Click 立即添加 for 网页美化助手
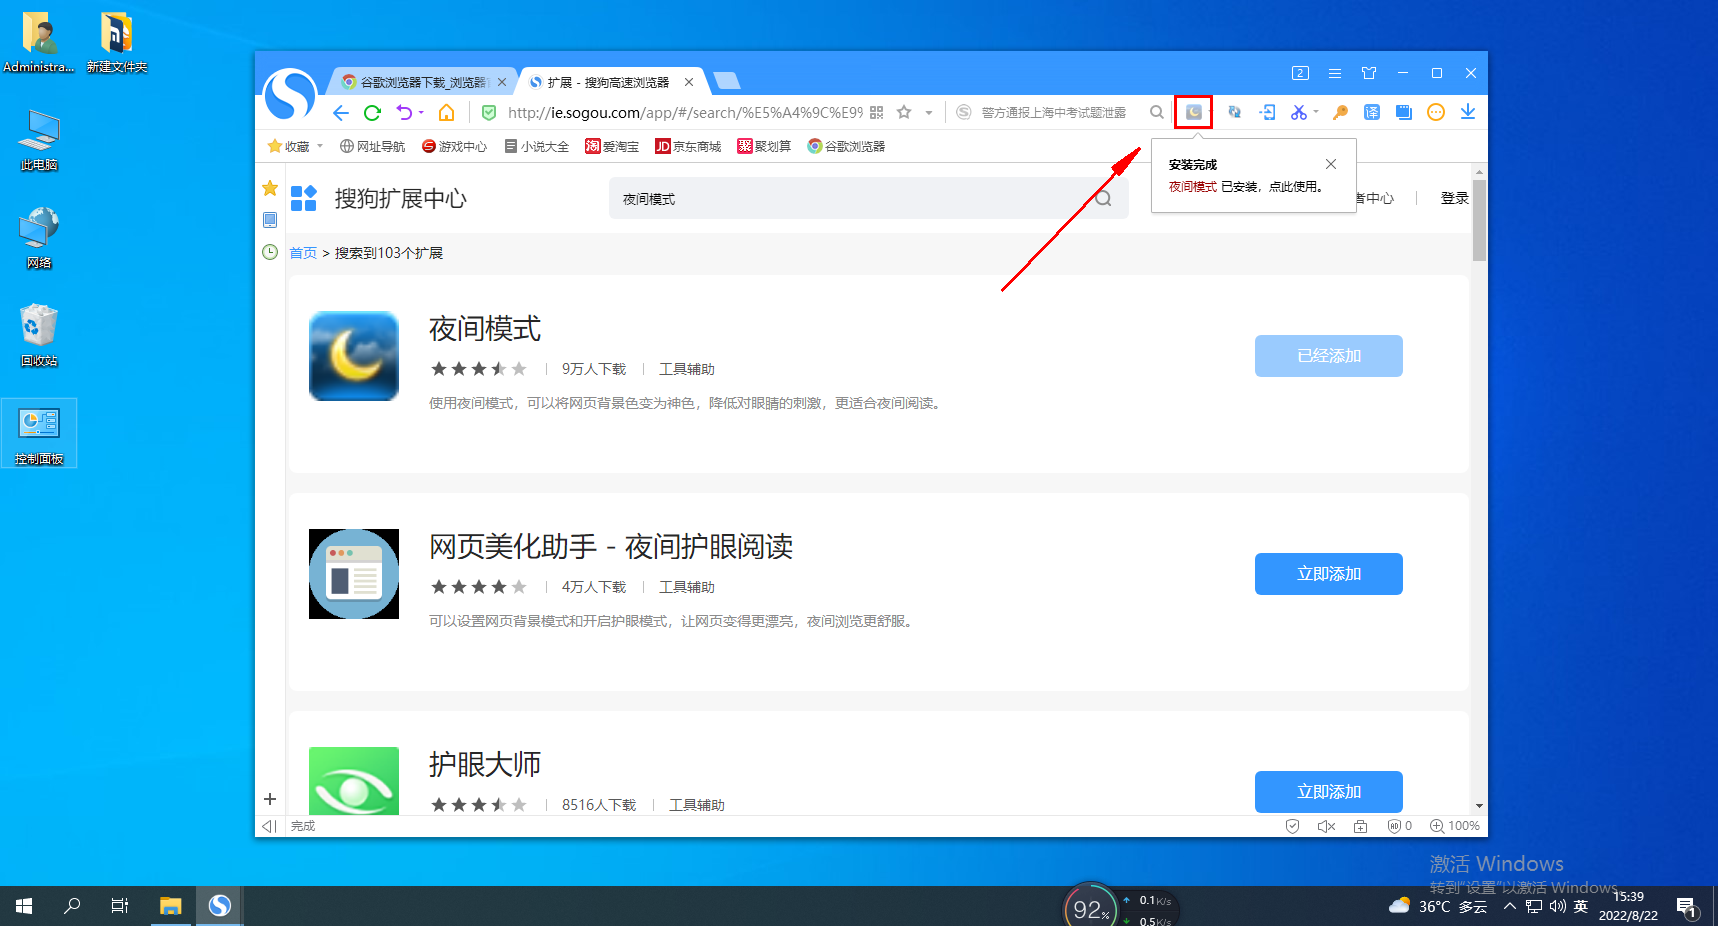Viewport: 1718px width, 926px height. tap(1329, 574)
